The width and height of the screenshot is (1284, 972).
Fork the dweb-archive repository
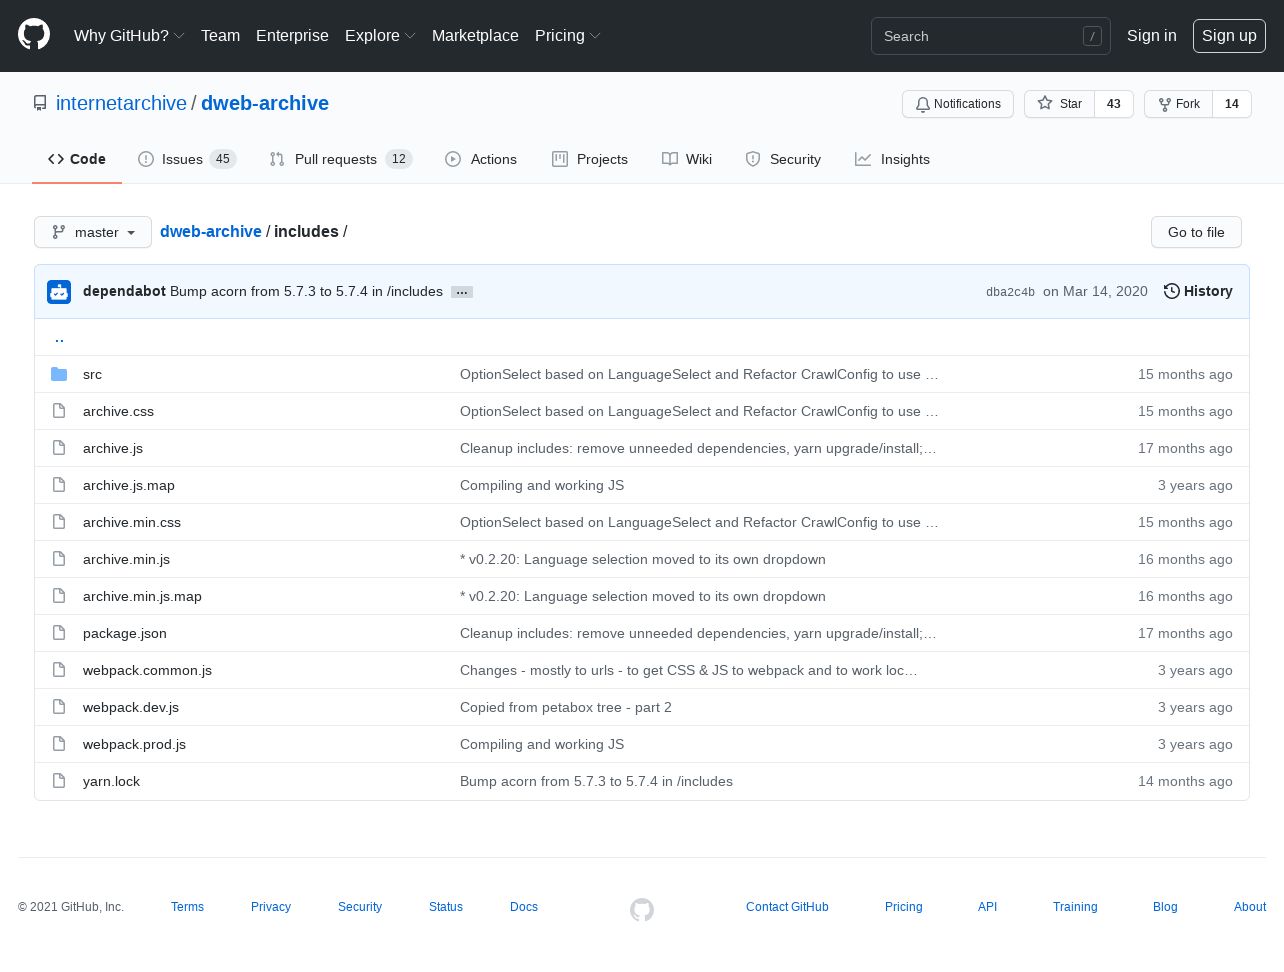(1178, 104)
